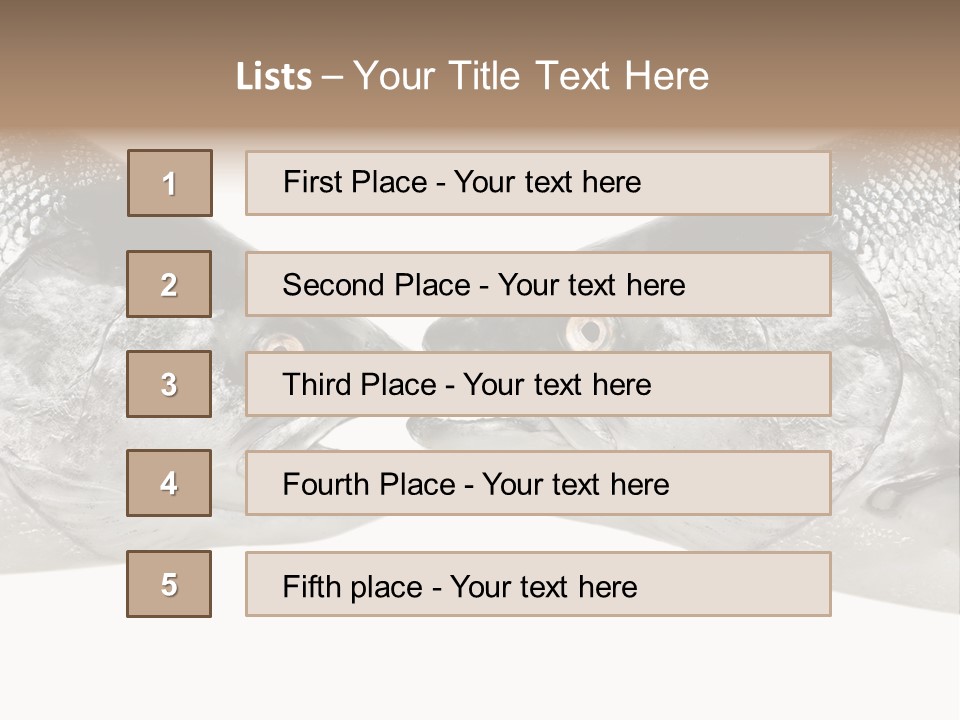Click the bold word 'Lists' in title

point(274,77)
